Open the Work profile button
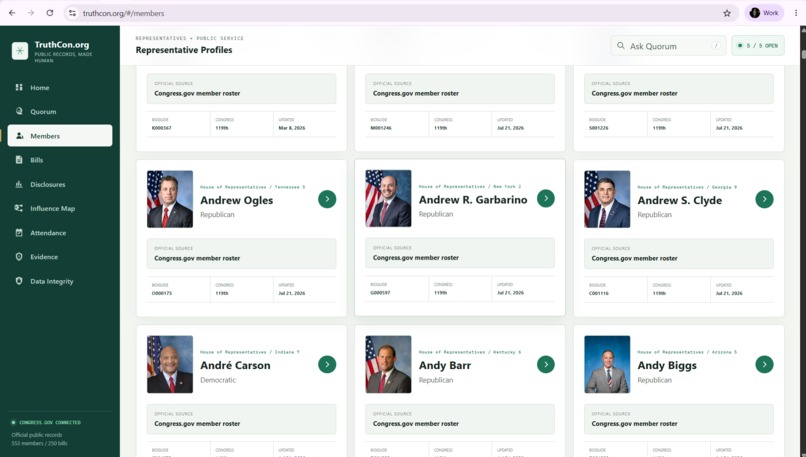Screen dimensions: 806x457 [x=764, y=13]
